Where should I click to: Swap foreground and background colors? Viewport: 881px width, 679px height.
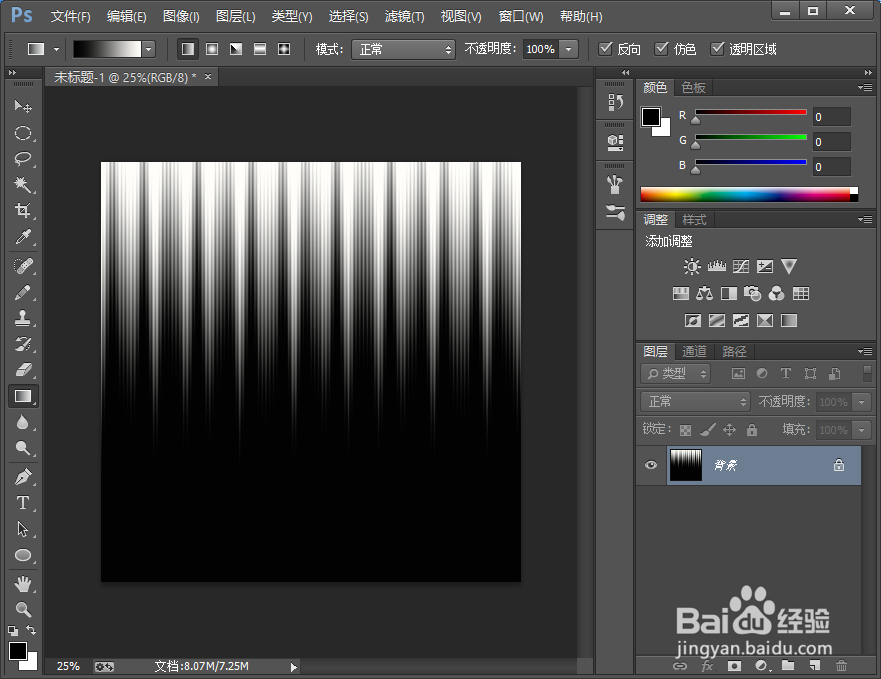click(31, 630)
